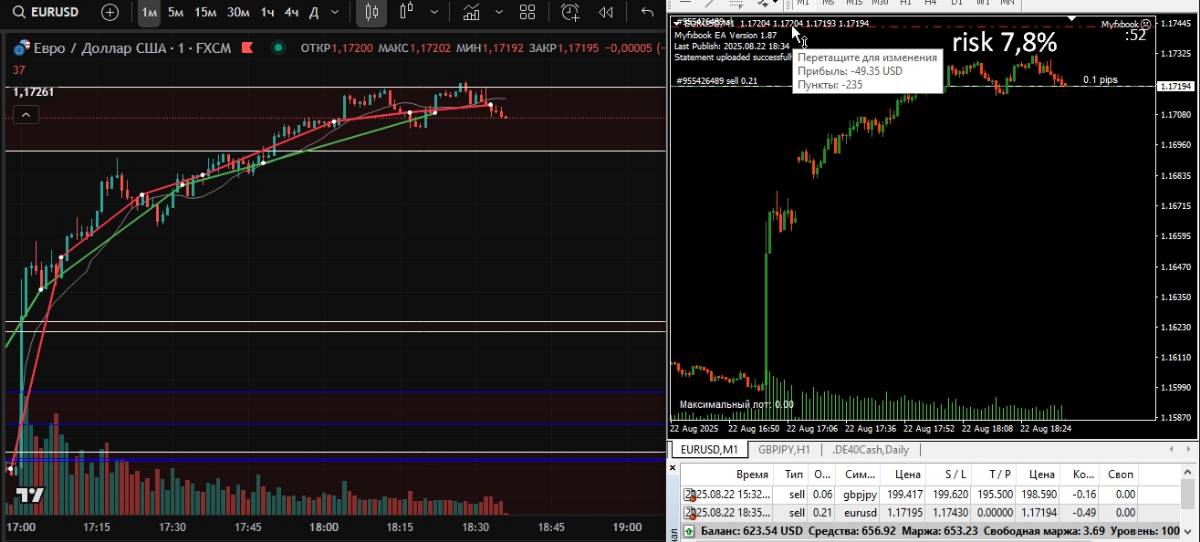Open the layout grid selector icon
Screen dimensions: 1200x542
527,13
